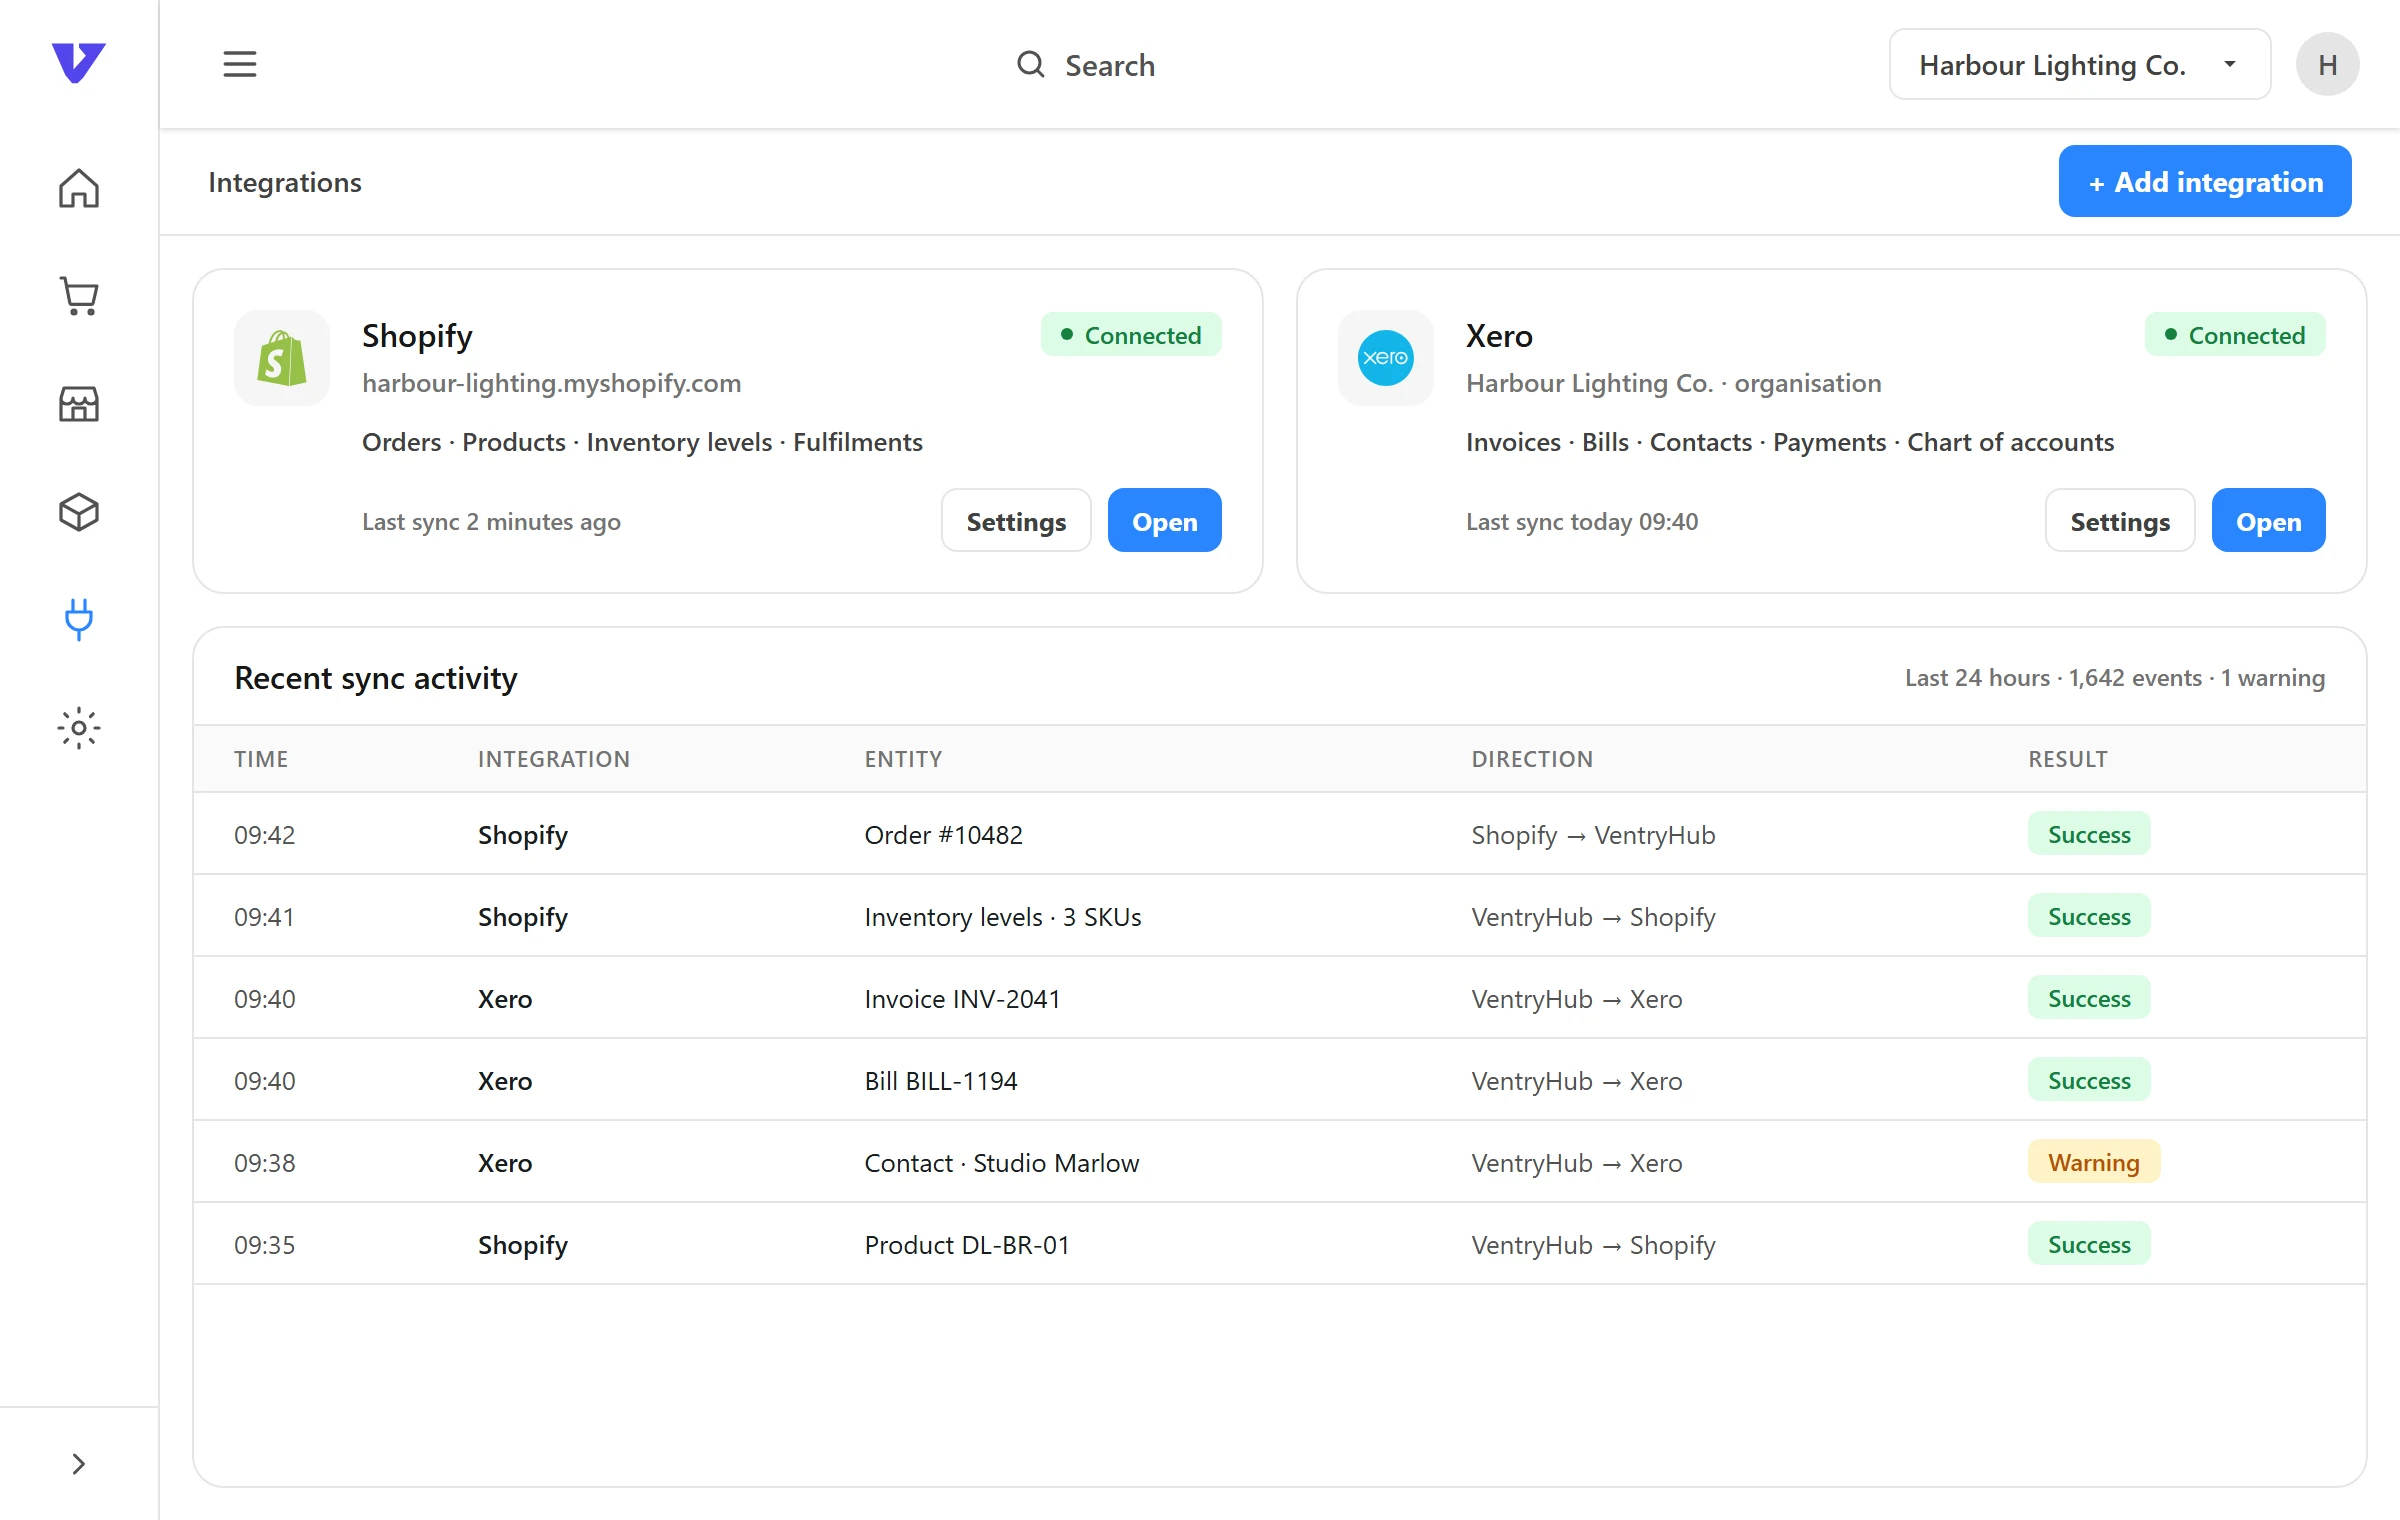
Task: Click the Add integration button
Action: [x=2205, y=182]
